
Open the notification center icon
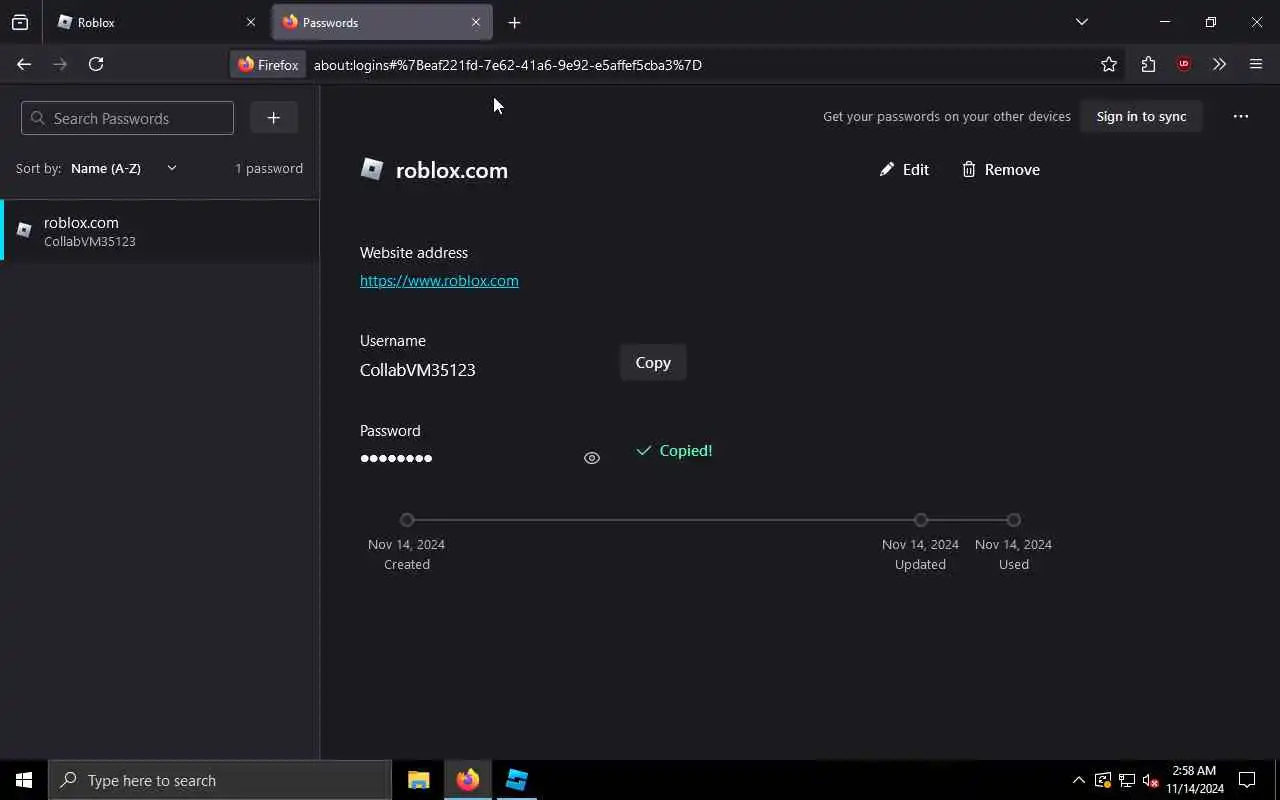click(x=1247, y=780)
